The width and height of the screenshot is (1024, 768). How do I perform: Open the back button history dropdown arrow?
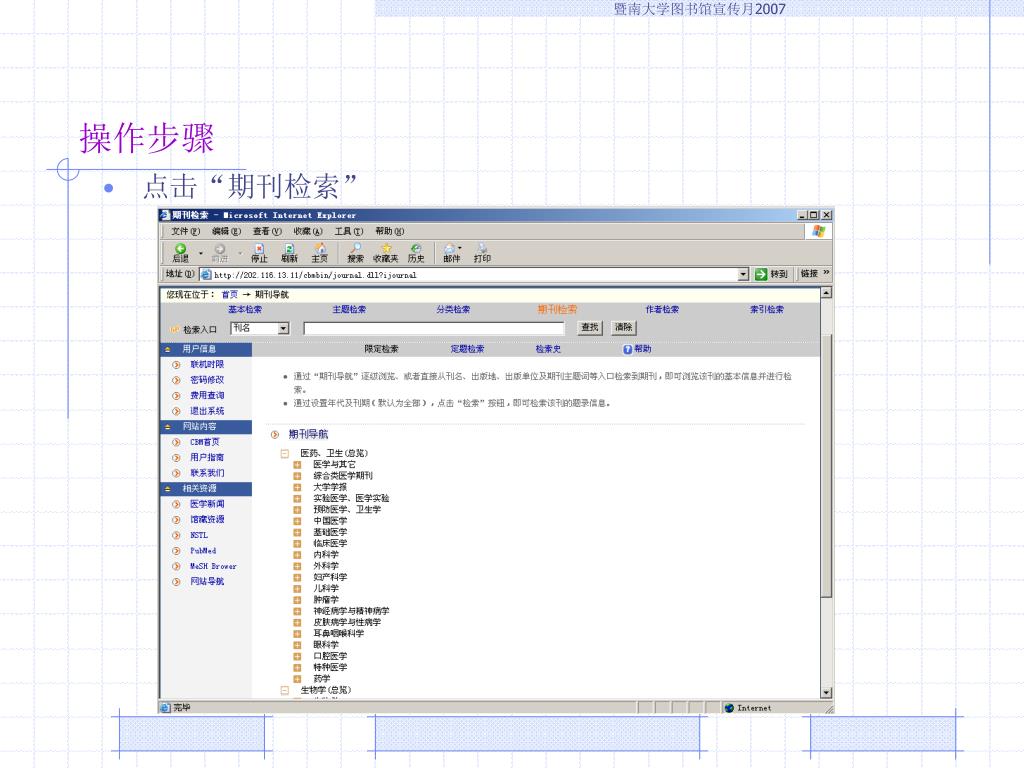tap(200, 253)
